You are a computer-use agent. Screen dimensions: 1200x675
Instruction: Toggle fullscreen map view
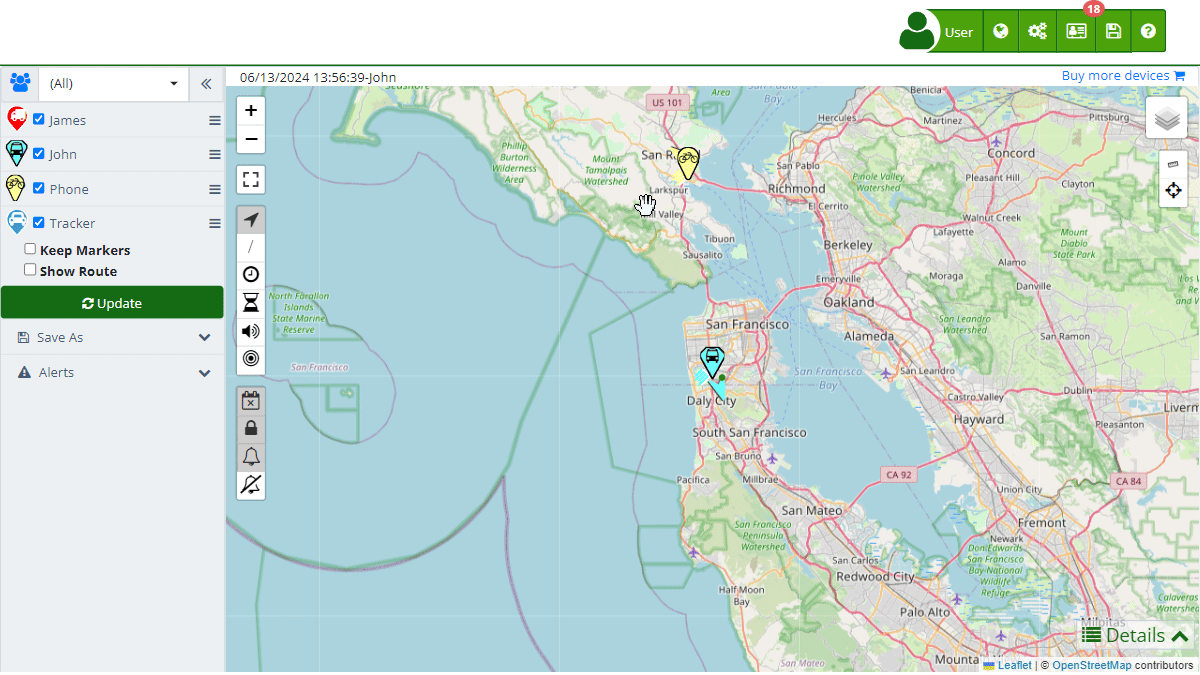click(251, 180)
